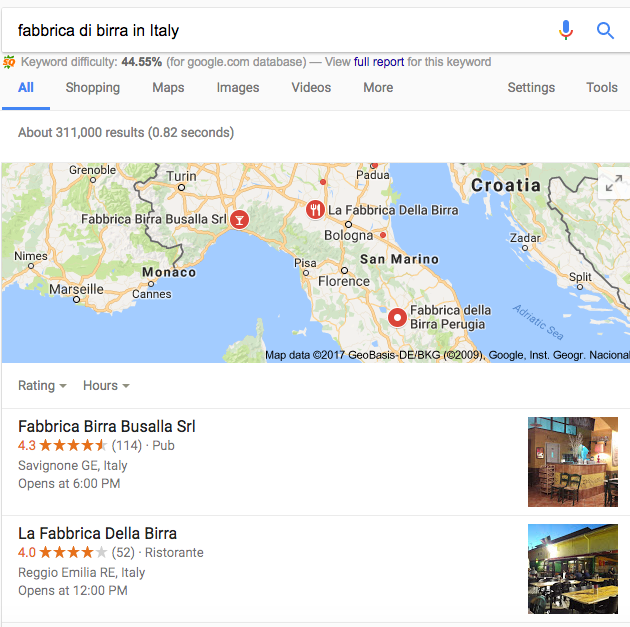Click the voice search microphone icon
Image resolution: width=630 pixels, height=627 pixels.
coord(566,30)
